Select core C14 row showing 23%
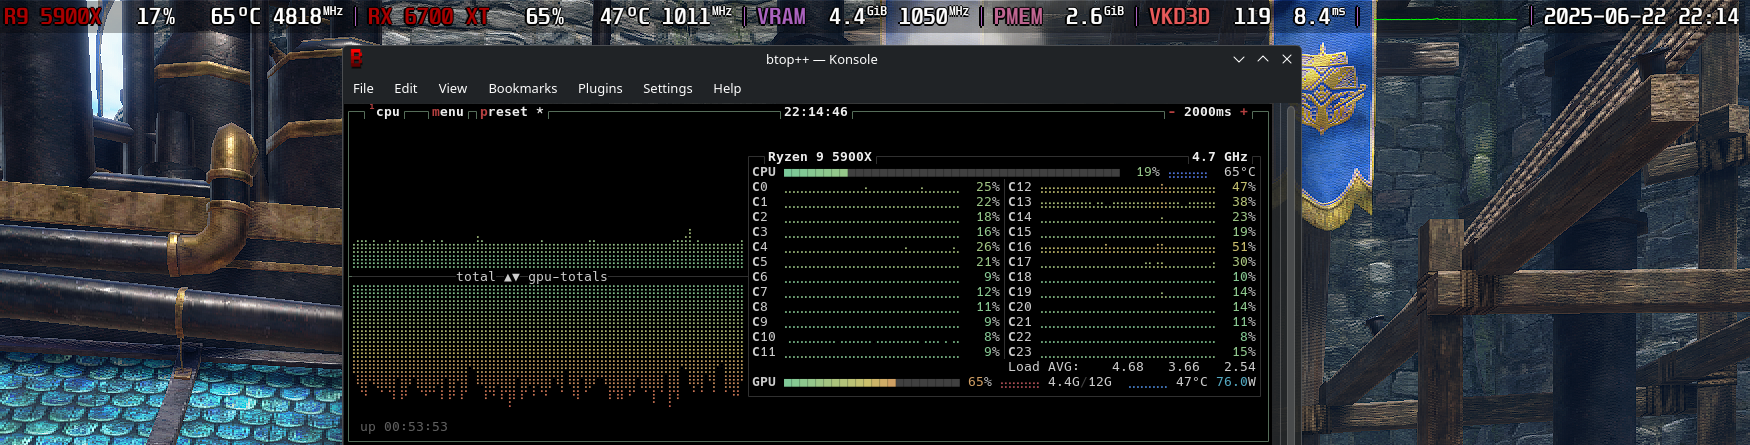The width and height of the screenshot is (1750, 445). (1132, 217)
